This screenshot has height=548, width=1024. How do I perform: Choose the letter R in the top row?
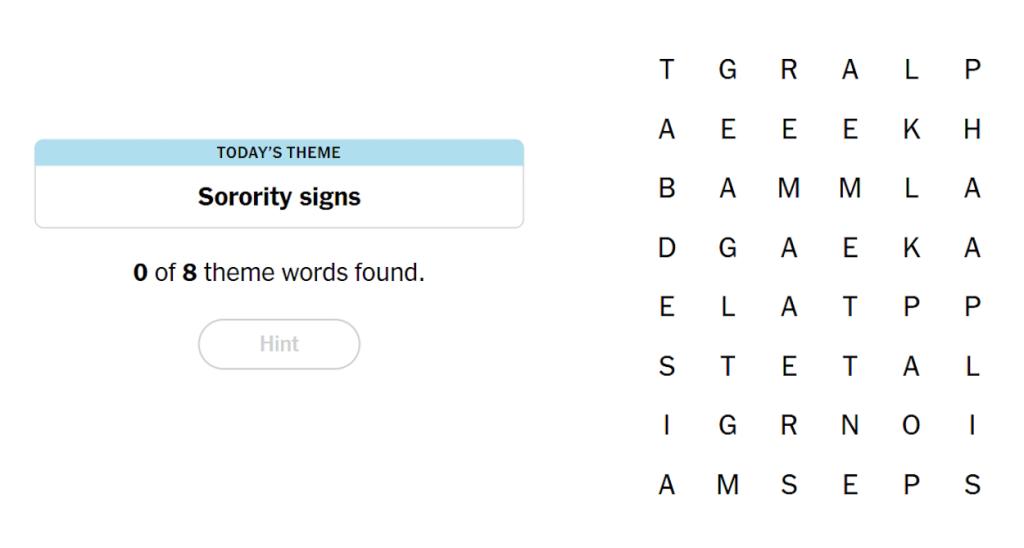(789, 70)
